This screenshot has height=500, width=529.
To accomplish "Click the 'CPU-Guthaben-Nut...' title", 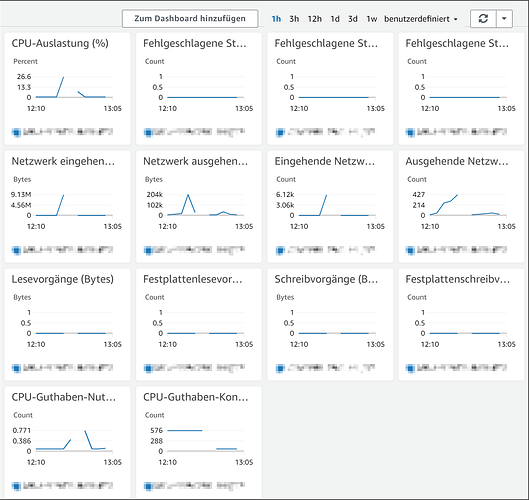I will coord(64,397).
